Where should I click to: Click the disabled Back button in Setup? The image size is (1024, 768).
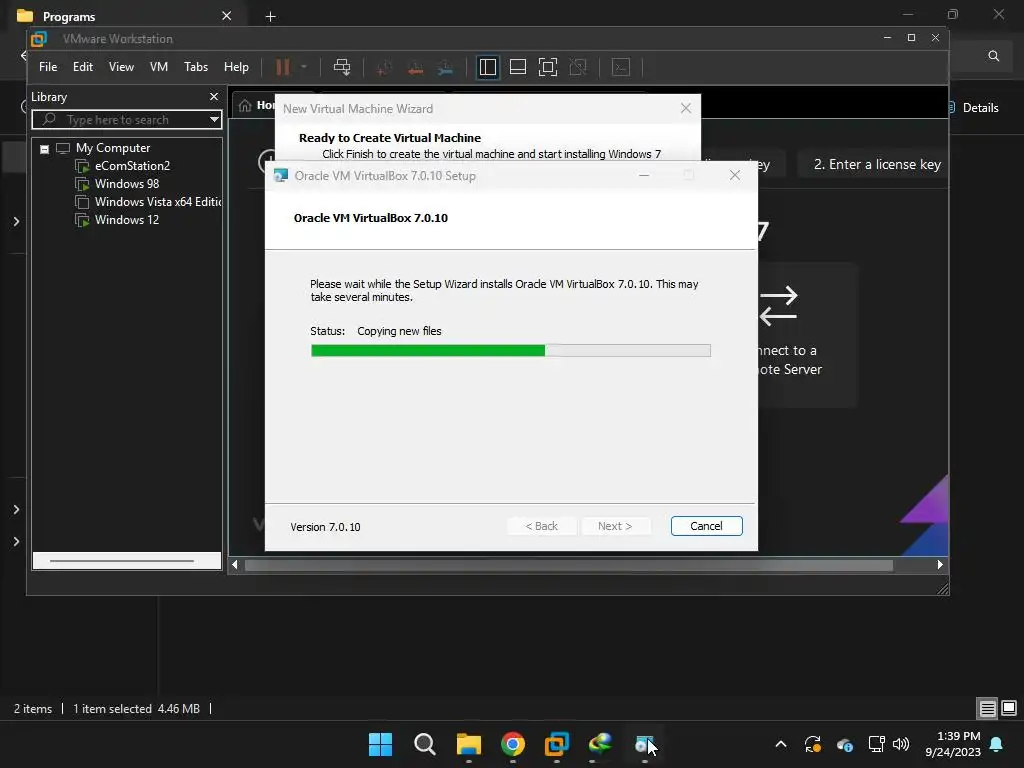tap(542, 526)
